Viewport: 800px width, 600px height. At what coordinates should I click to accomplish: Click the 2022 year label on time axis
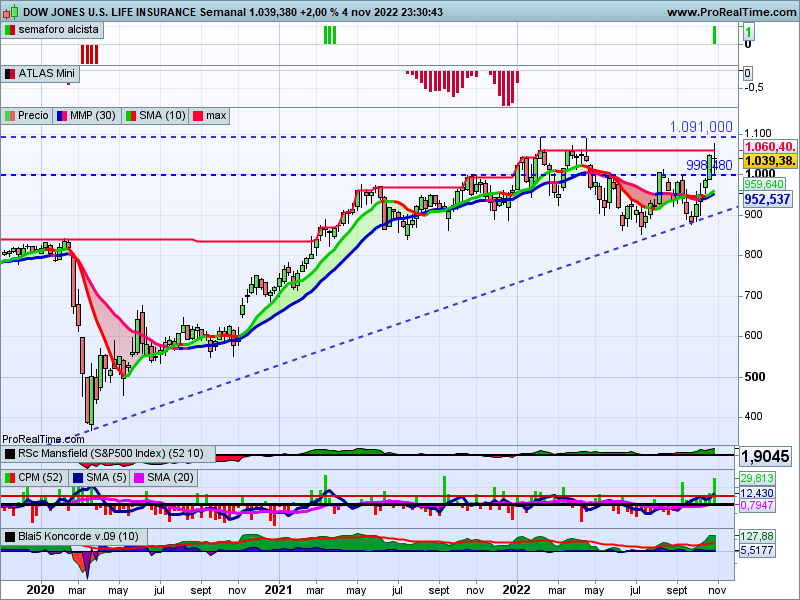coord(516,590)
